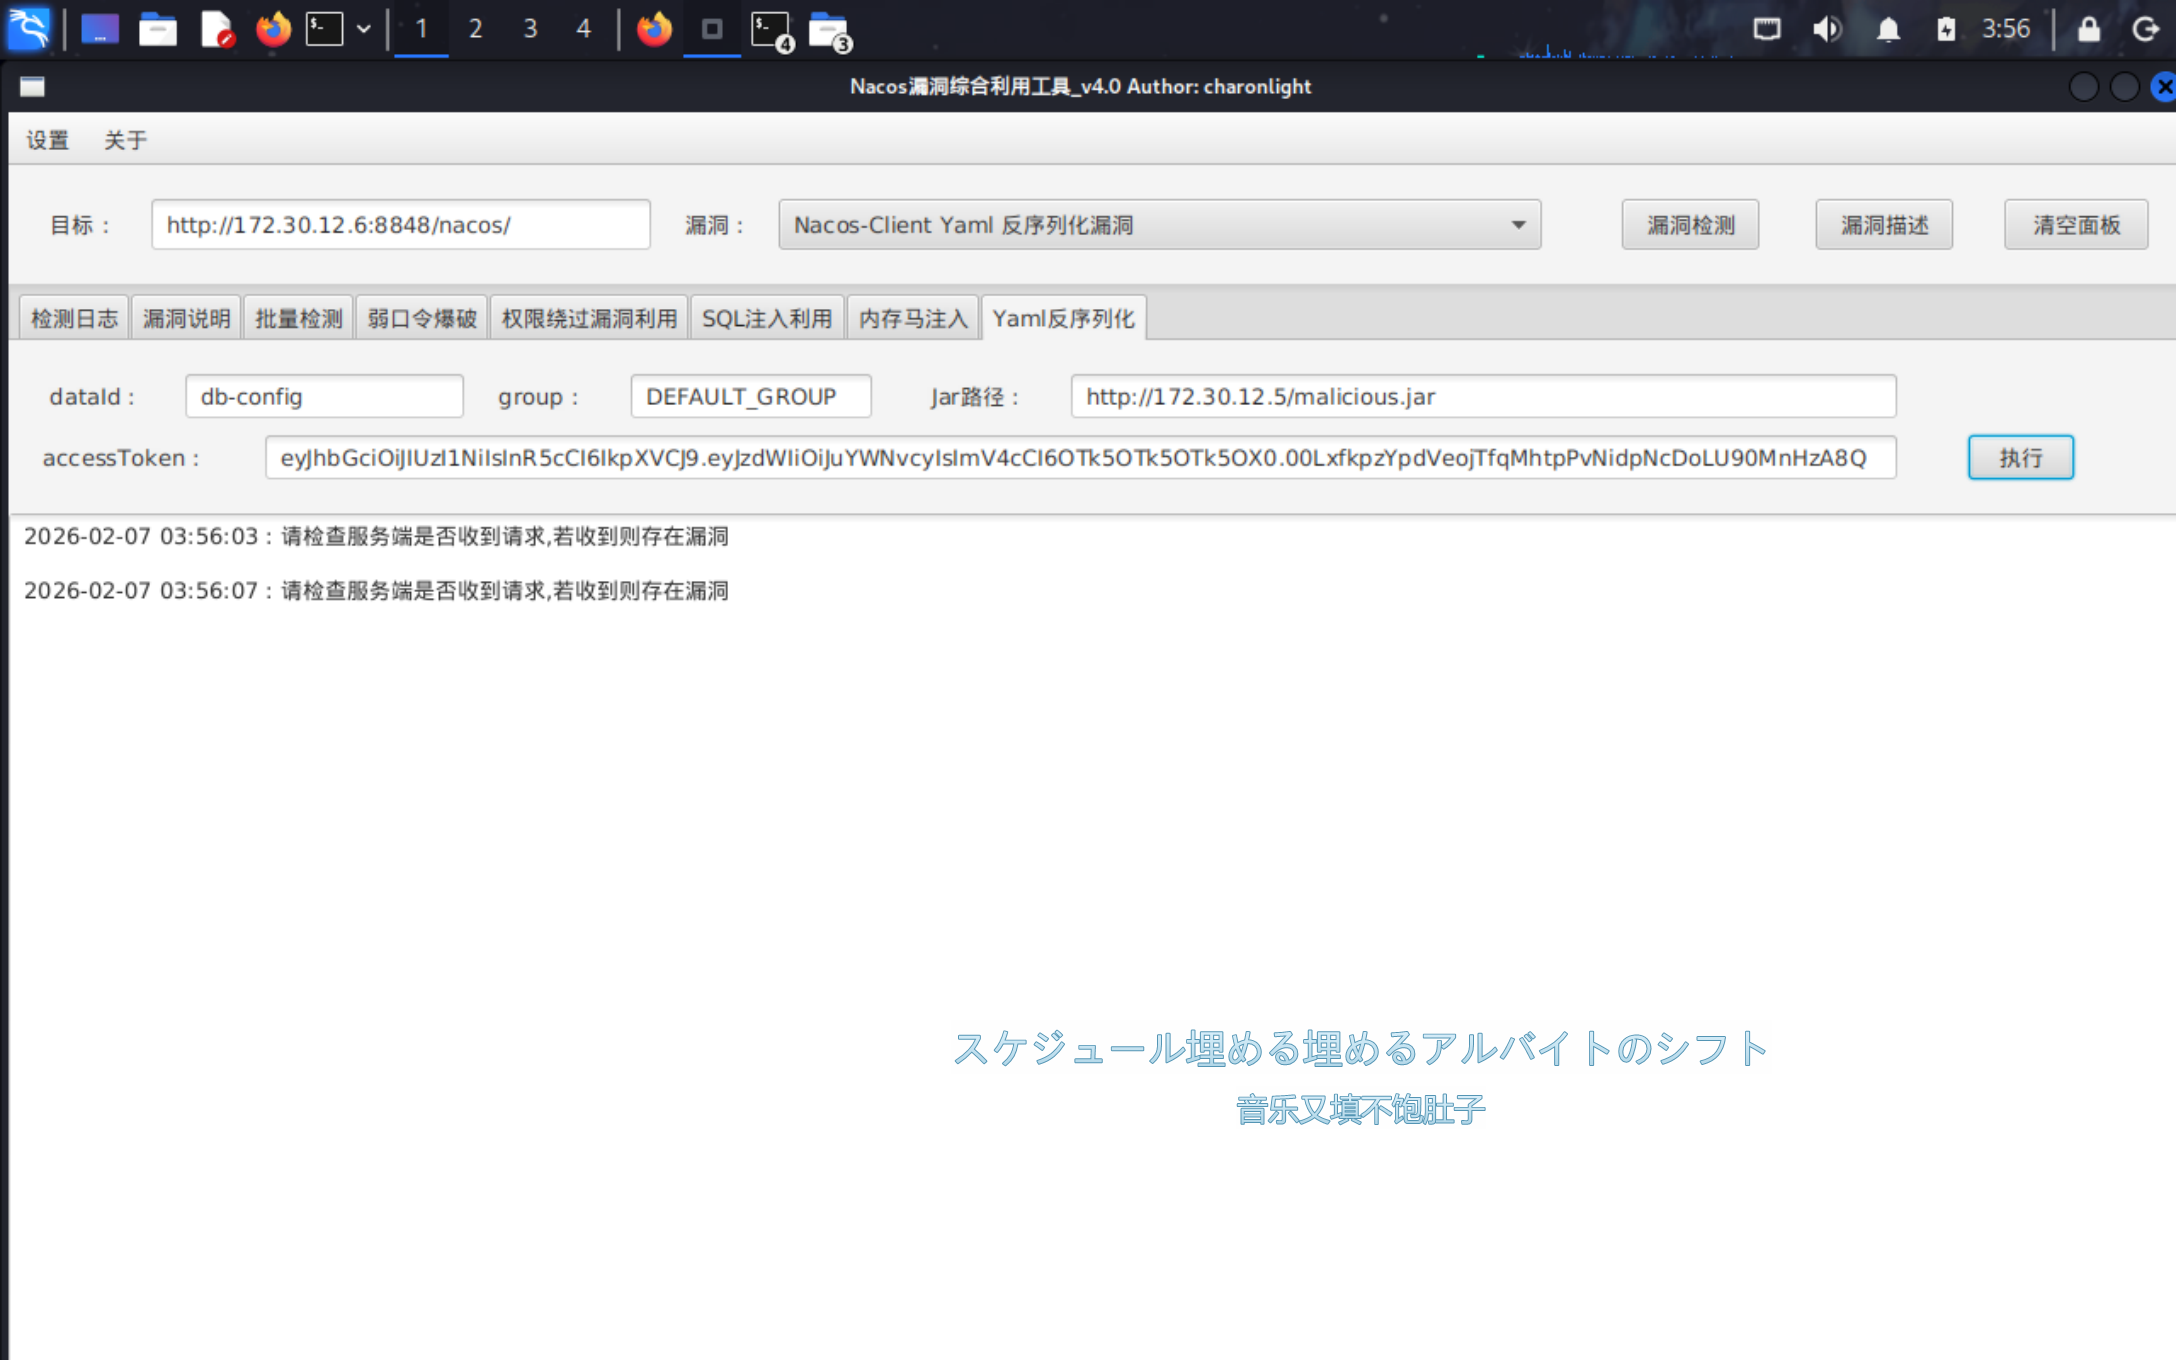Open the 设置 menu

click(47, 140)
